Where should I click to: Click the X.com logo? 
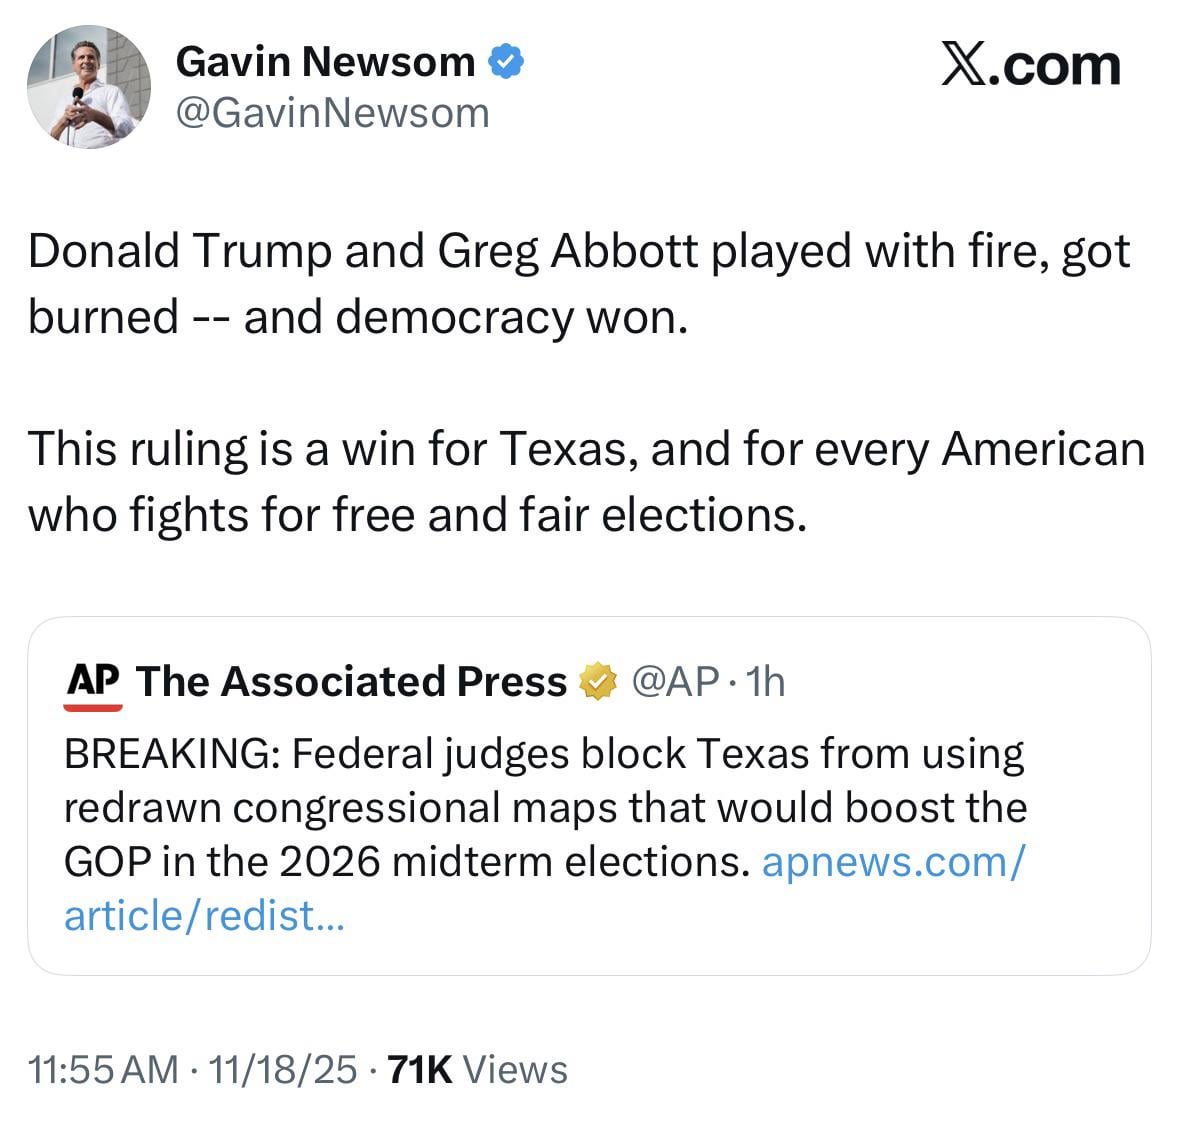click(x=1031, y=66)
